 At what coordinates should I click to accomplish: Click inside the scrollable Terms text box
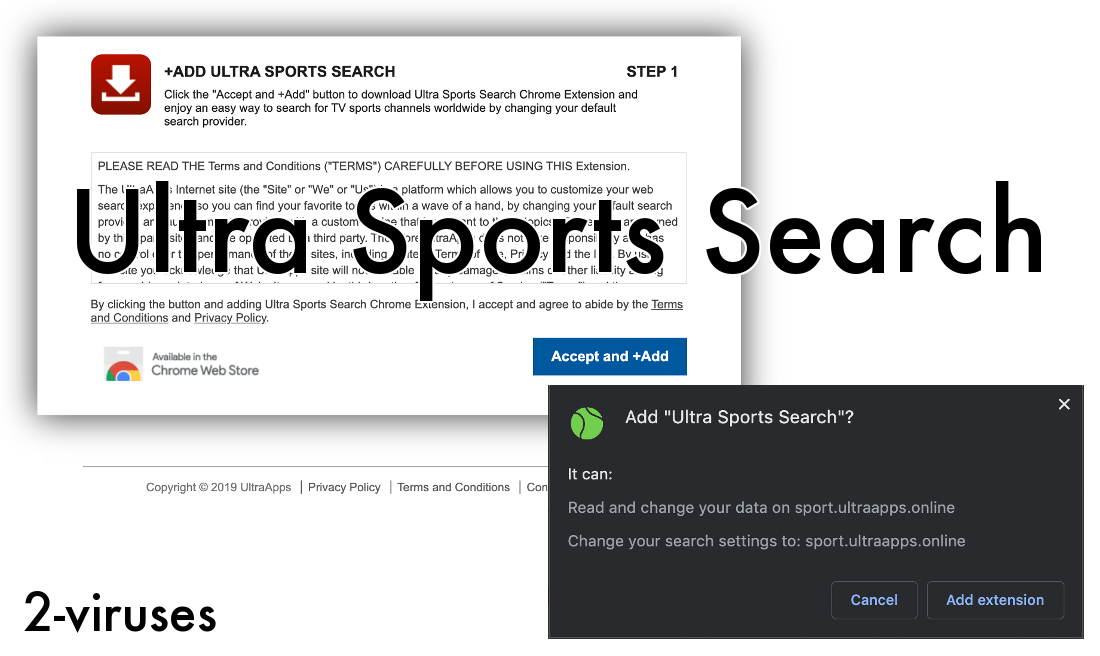pos(388,220)
